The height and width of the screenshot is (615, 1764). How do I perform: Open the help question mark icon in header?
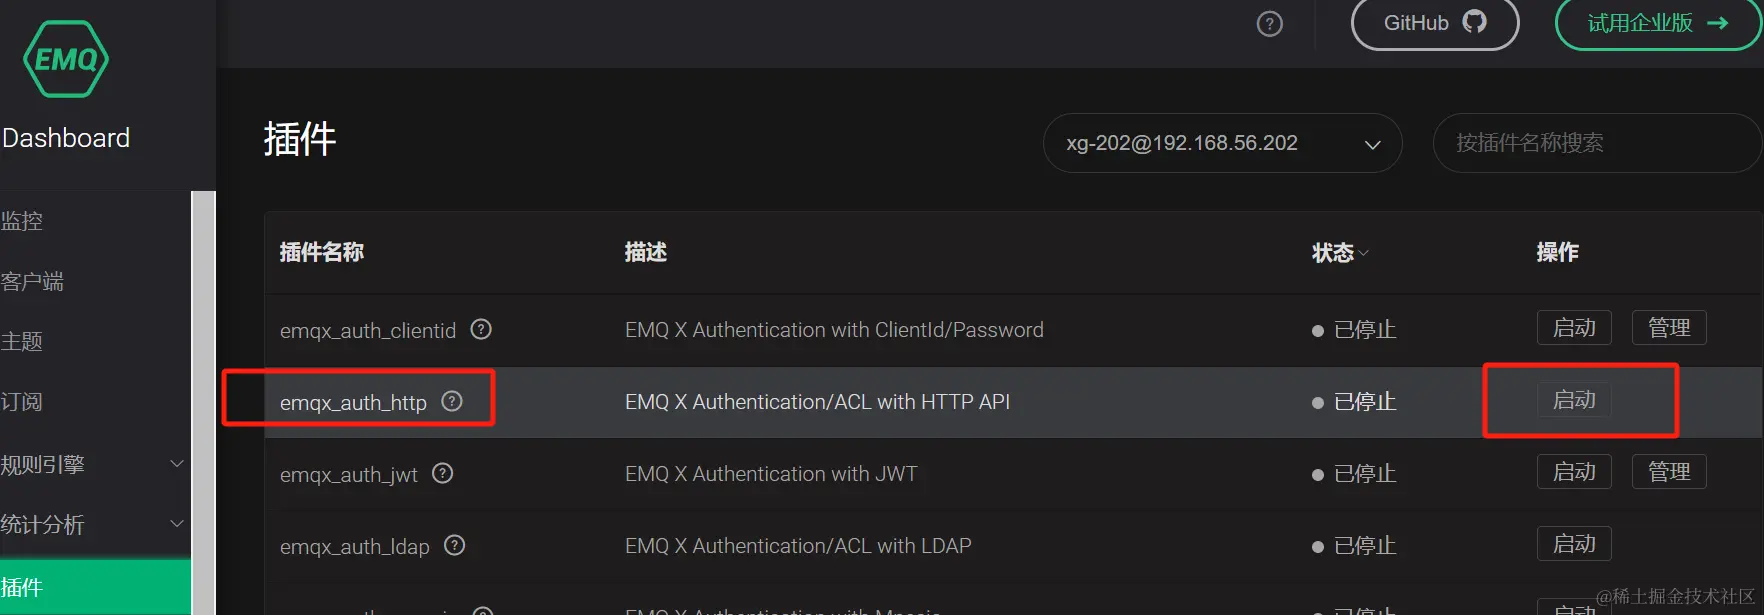pos(1269,24)
